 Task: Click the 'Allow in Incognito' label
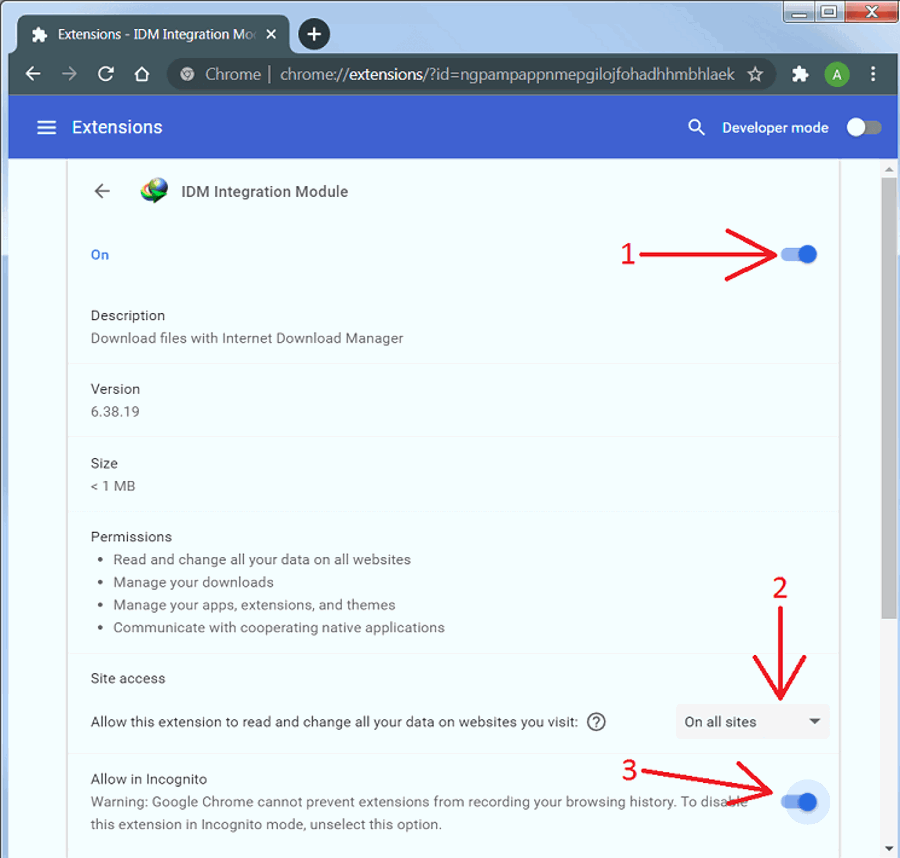pos(149,779)
